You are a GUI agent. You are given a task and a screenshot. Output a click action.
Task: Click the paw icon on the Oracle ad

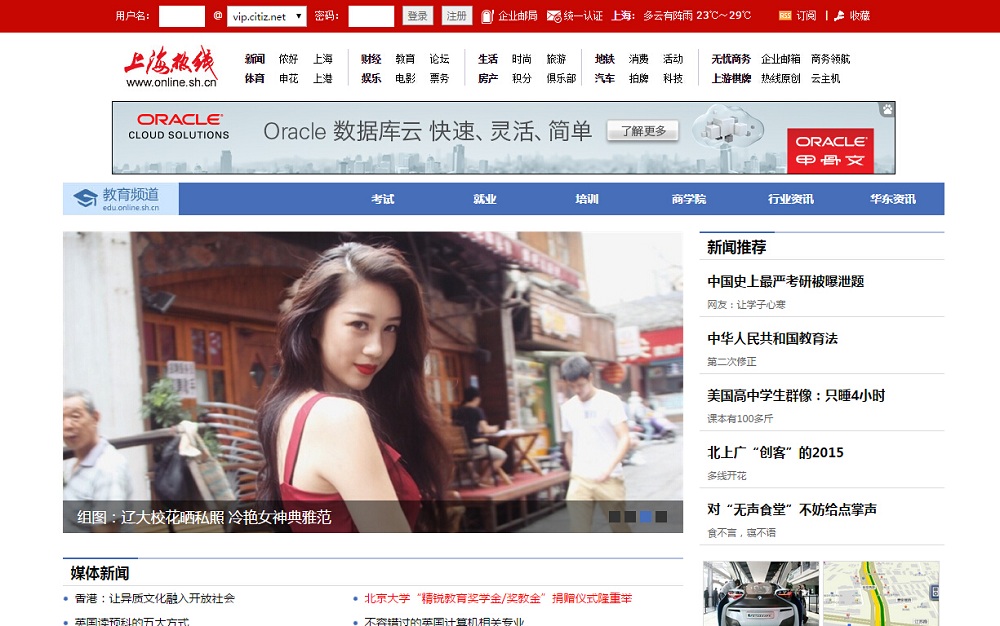(887, 110)
